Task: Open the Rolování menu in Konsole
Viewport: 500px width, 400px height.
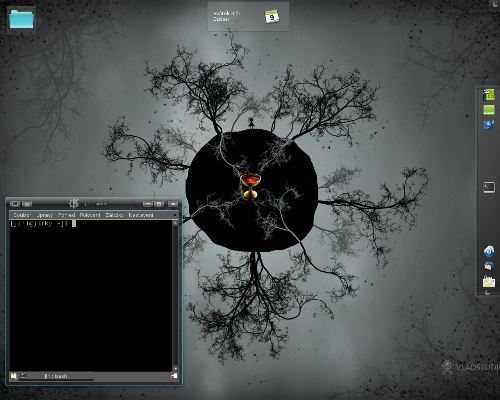Action: [x=90, y=215]
